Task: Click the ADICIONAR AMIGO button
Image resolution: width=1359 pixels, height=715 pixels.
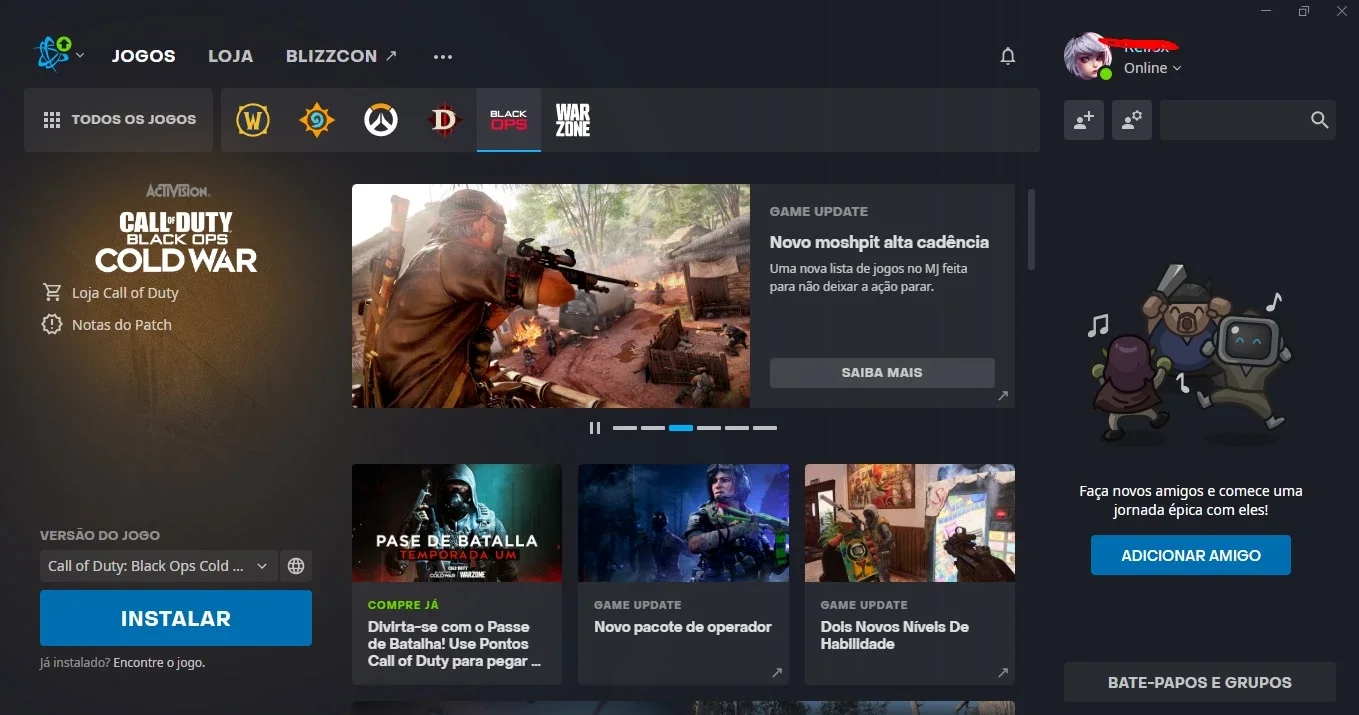Action: pyautogui.click(x=1191, y=555)
